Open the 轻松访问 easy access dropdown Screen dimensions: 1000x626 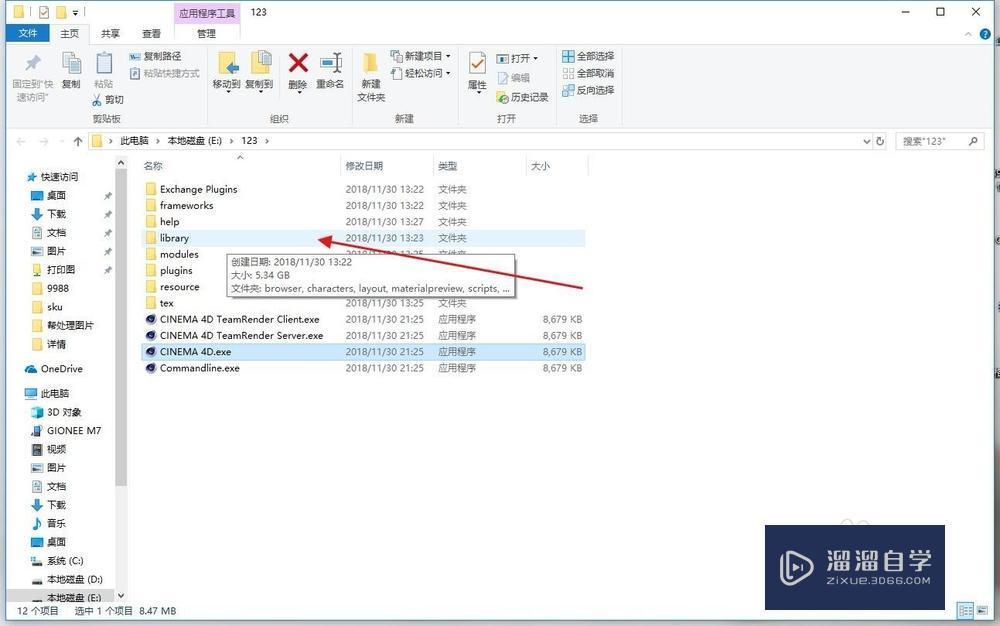click(x=420, y=73)
